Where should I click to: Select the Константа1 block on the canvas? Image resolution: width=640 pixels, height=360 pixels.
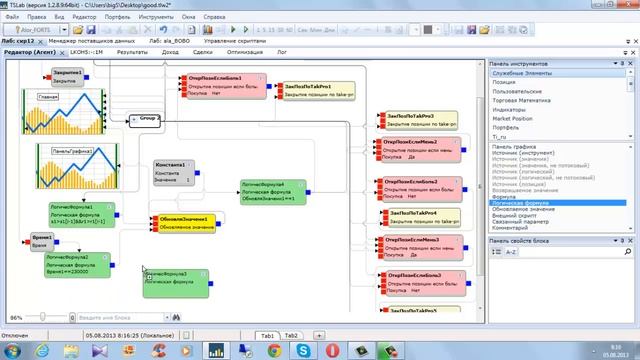[174, 173]
